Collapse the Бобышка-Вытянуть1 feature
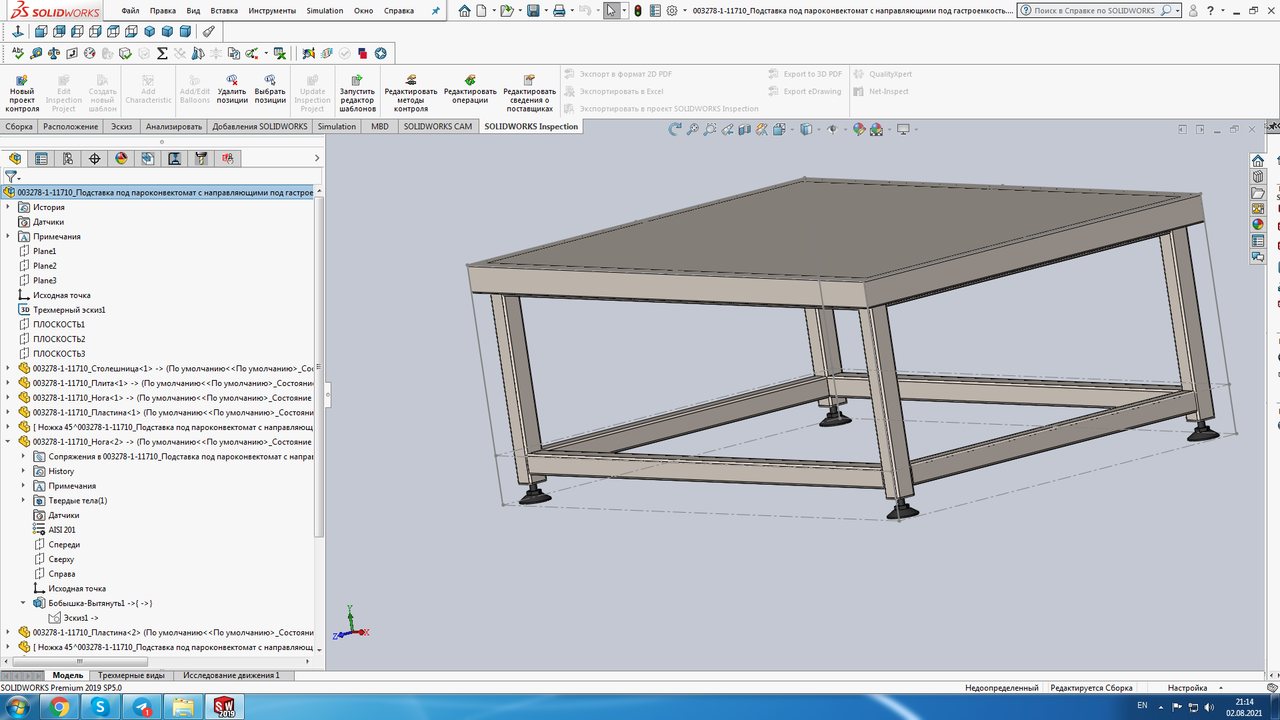The height and width of the screenshot is (720, 1280). coord(24,603)
